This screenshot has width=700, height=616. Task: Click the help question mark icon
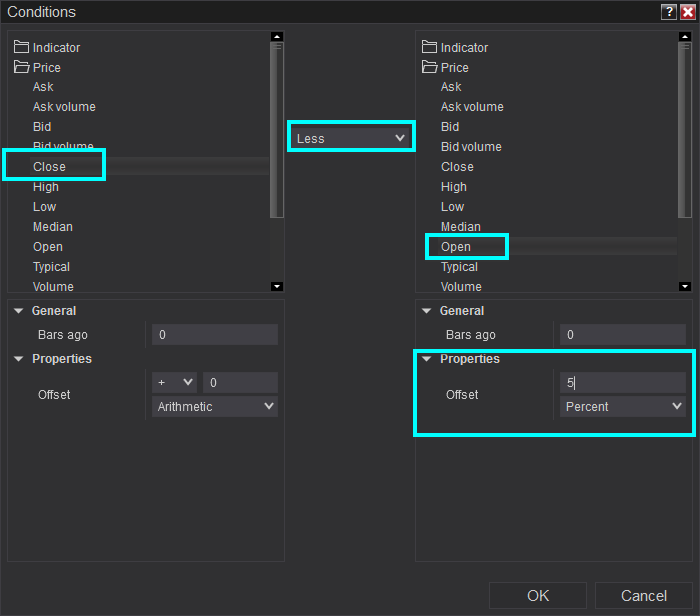tap(668, 12)
